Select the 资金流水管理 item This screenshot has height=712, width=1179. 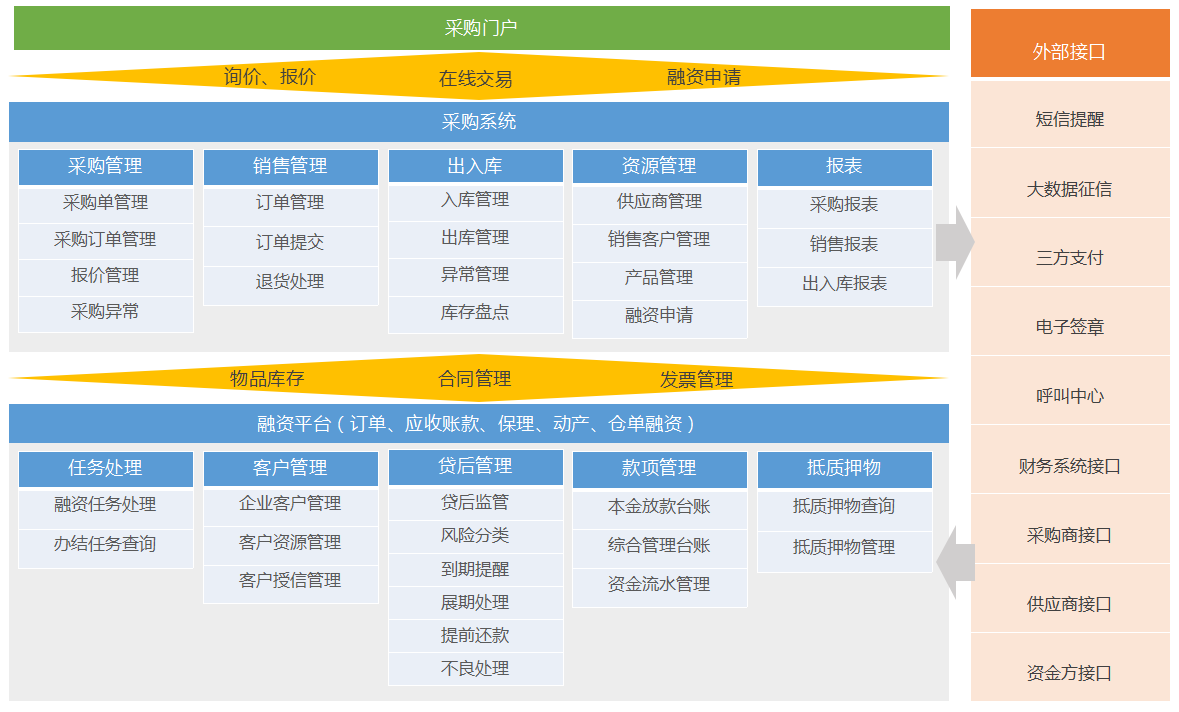tap(659, 585)
